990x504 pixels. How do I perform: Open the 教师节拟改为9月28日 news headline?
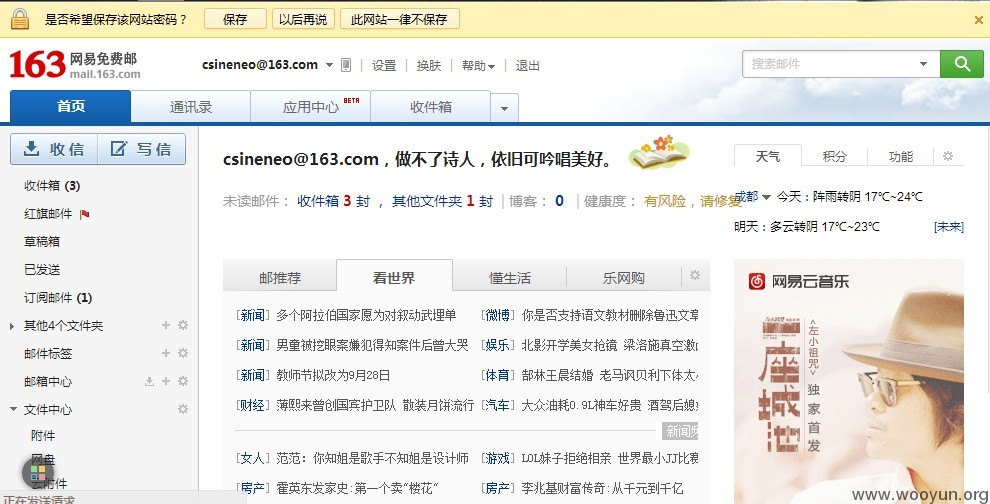pyautogui.click(x=333, y=375)
